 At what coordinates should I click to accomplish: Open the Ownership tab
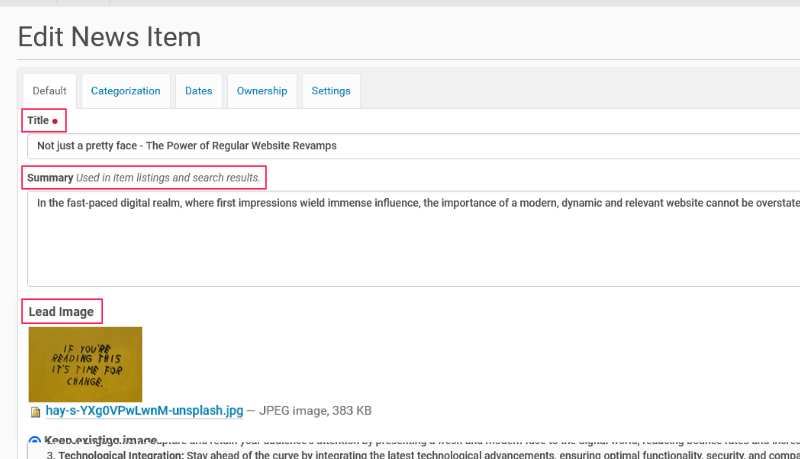click(261, 91)
